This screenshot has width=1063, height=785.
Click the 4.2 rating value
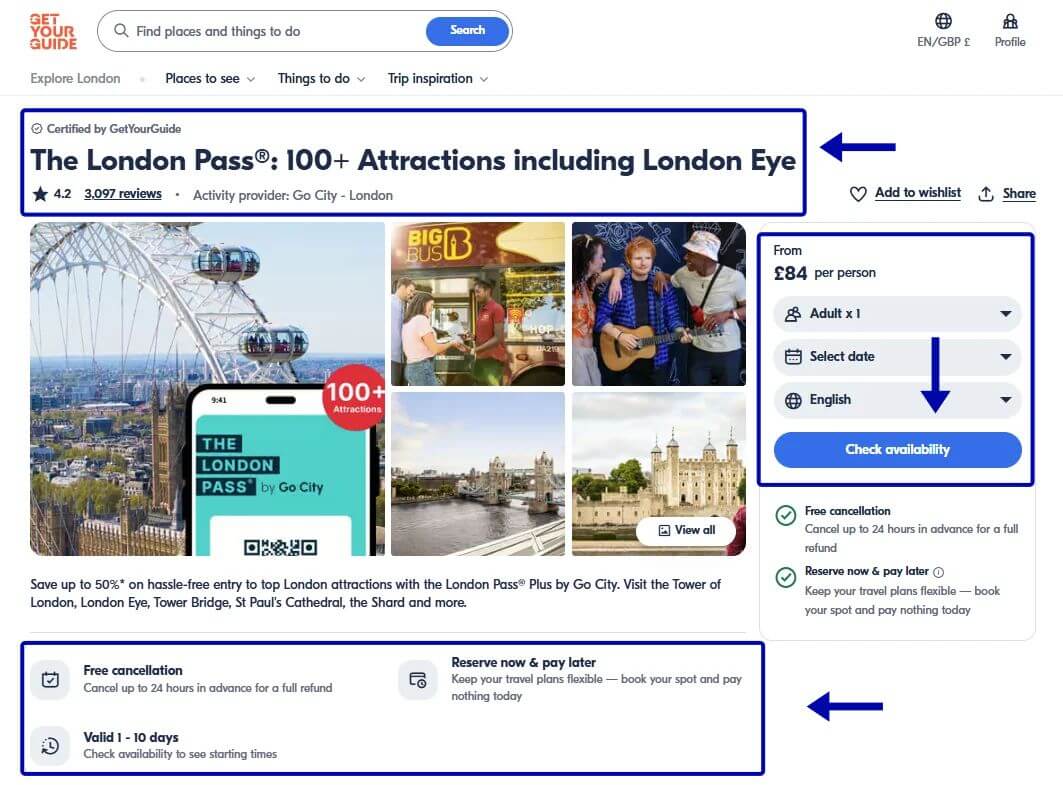click(62, 194)
